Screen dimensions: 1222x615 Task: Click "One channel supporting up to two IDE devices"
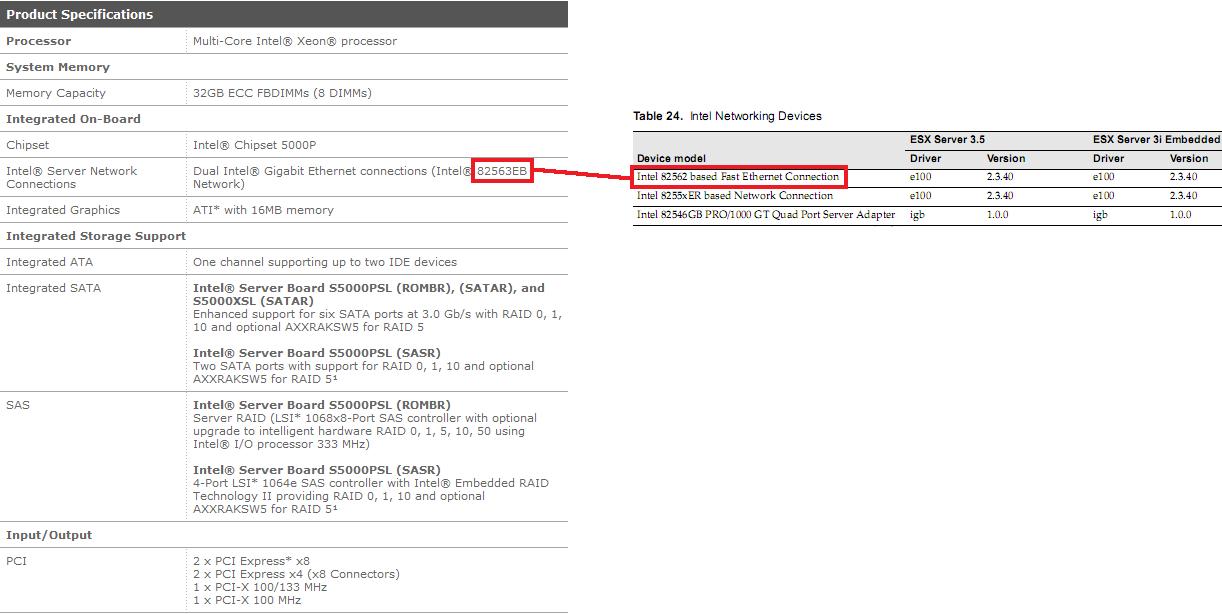[x=325, y=262]
